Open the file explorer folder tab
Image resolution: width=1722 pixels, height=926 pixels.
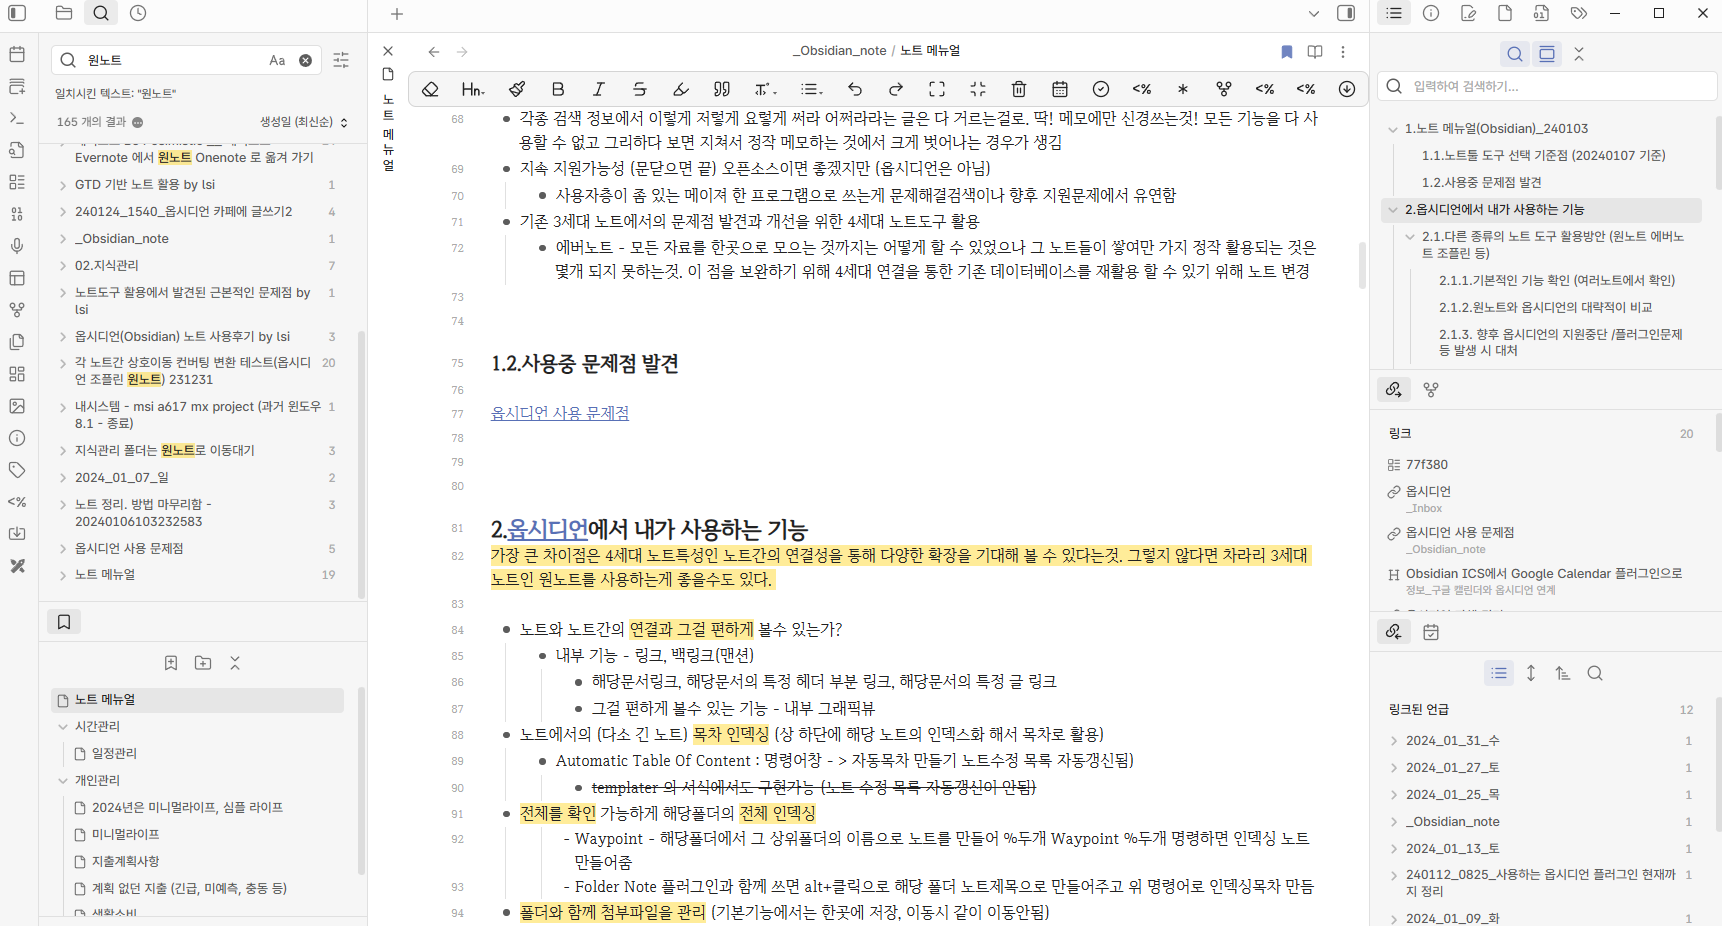tap(64, 13)
